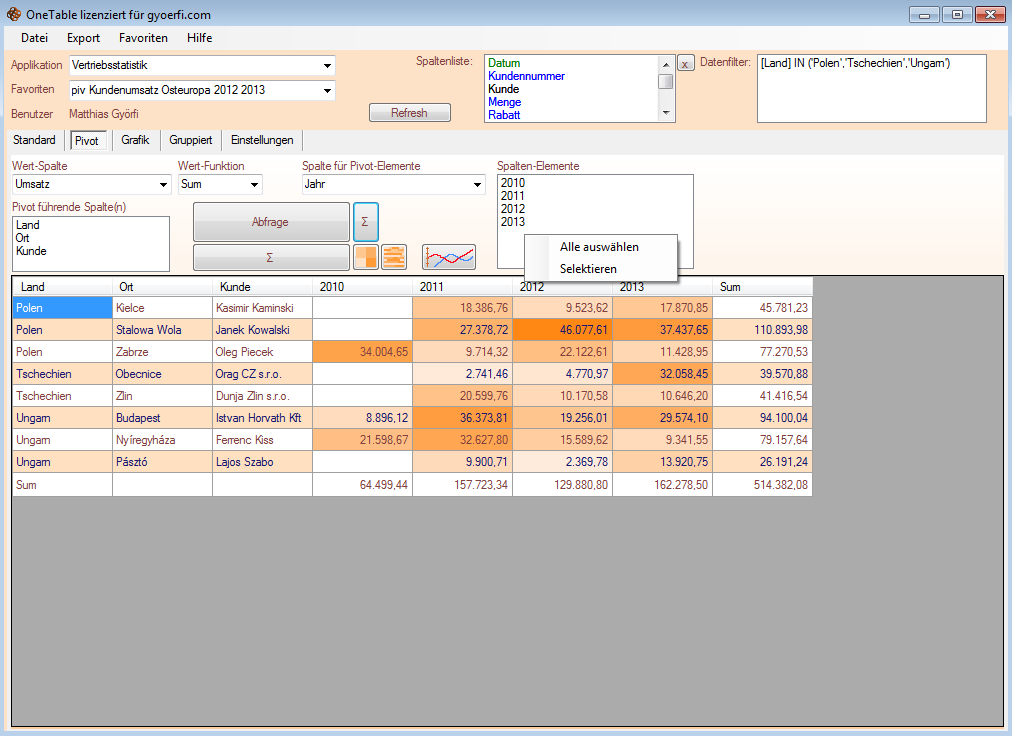1012x736 pixels.
Task: Choose 'Alle auswählen' from context menu
Action: point(599,247)
